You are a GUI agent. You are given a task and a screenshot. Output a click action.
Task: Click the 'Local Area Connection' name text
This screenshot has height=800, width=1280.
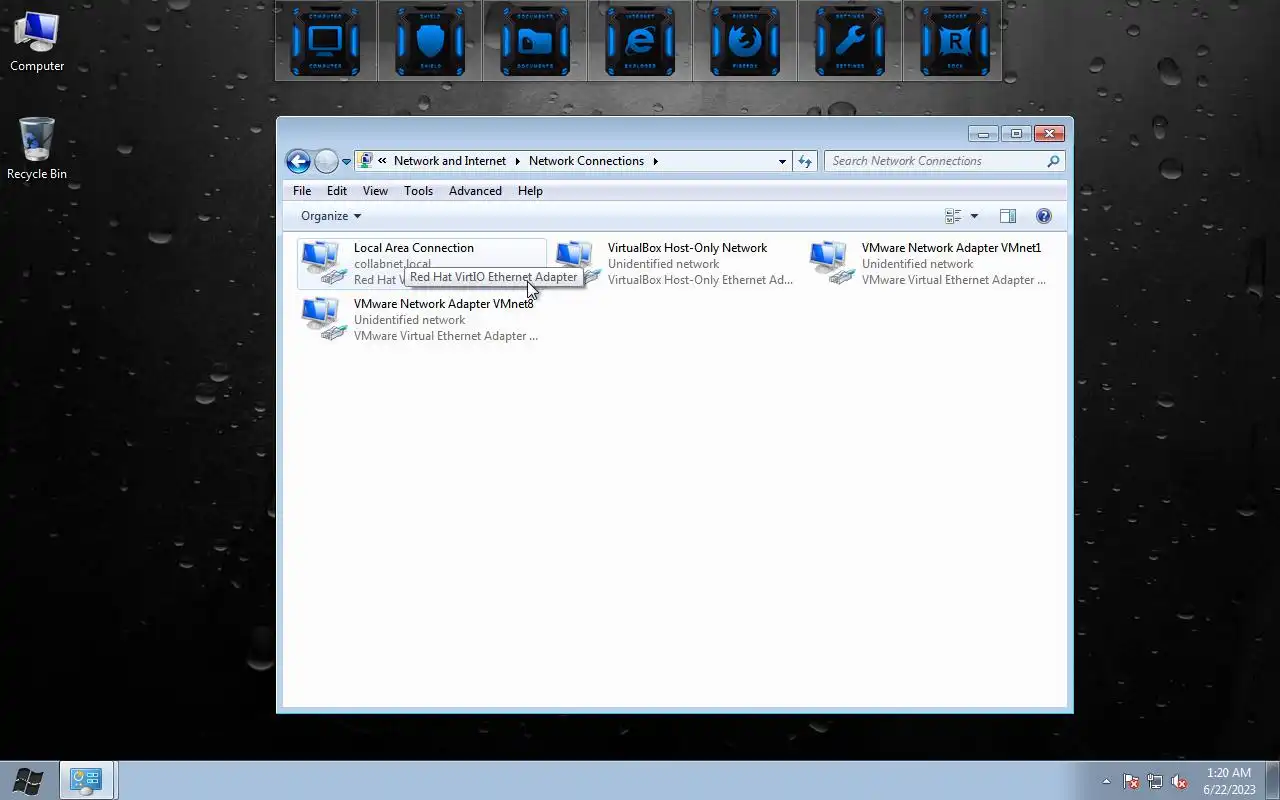[414, 248]
